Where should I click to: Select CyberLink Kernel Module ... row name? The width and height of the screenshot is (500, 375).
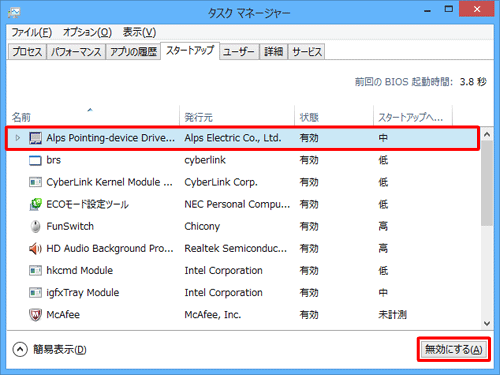point(109,182)
